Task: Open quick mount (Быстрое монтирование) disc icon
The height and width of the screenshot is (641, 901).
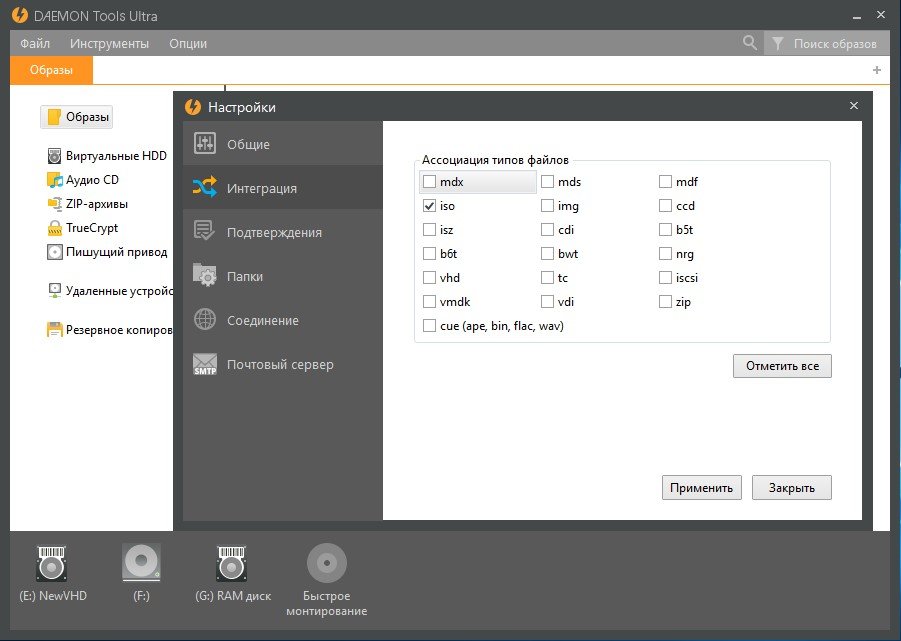Action: click(x=326, y=563)
